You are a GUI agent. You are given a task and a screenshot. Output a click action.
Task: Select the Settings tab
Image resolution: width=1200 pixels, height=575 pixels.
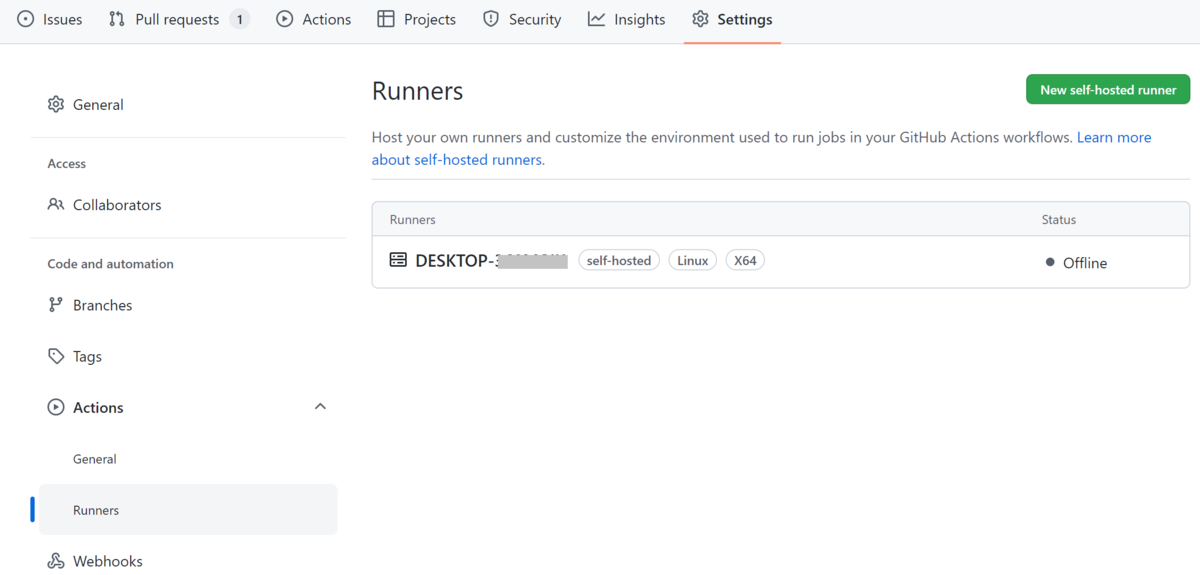pos(732,19)
